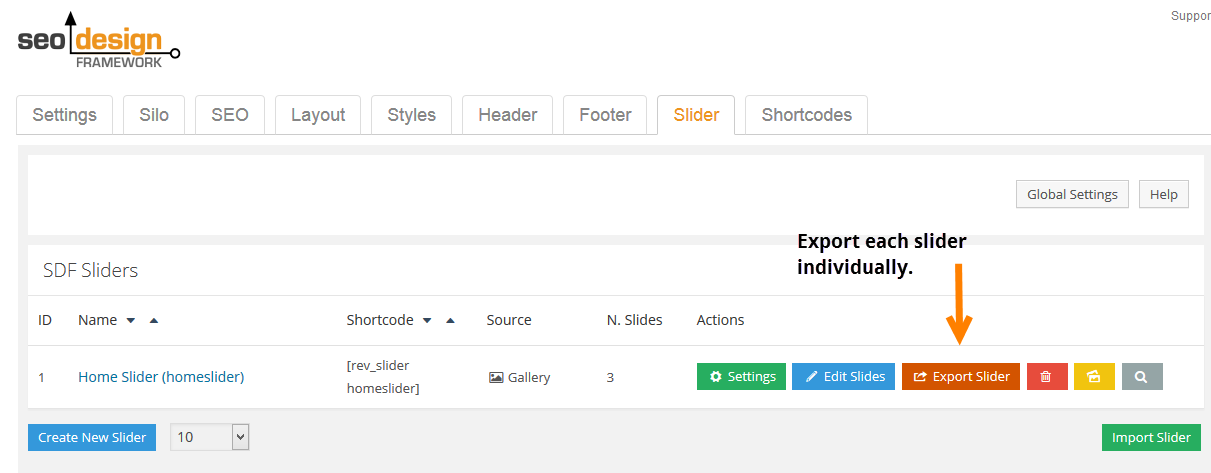Click the Import Slider button
The height and width of the screenshot is (473, 1211).
pos(1151,437)
